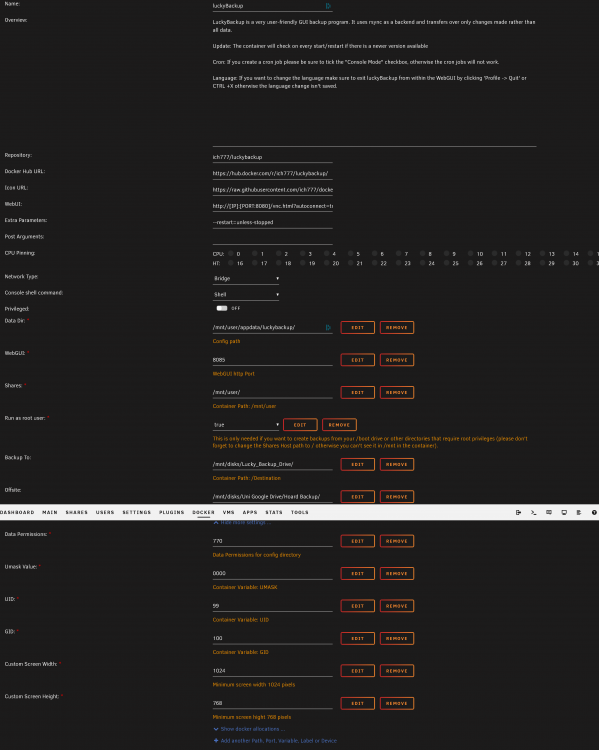
Task: Click the help question mark icon
Action: tap(594, 512)
